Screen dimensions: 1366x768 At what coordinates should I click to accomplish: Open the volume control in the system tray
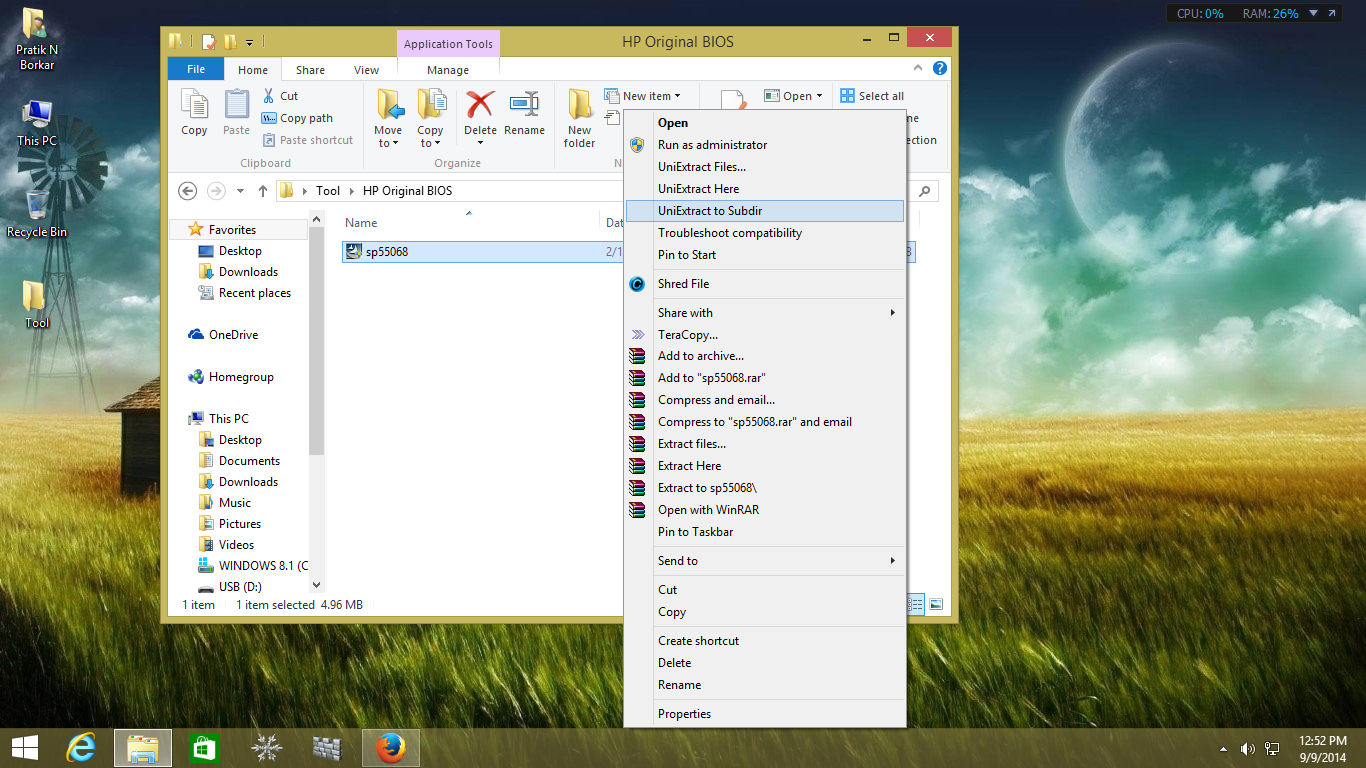click(1248, 748)
